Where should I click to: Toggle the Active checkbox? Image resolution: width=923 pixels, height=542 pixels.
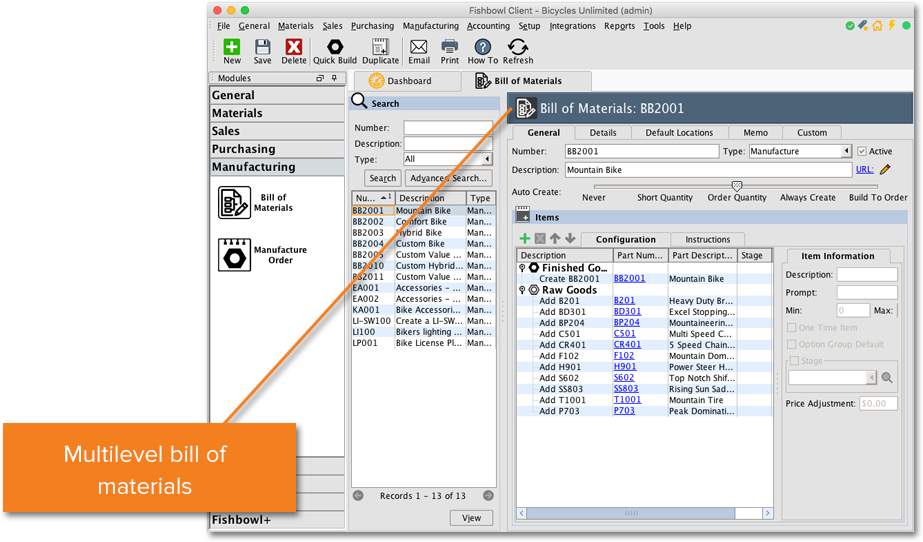click(862, 151)
